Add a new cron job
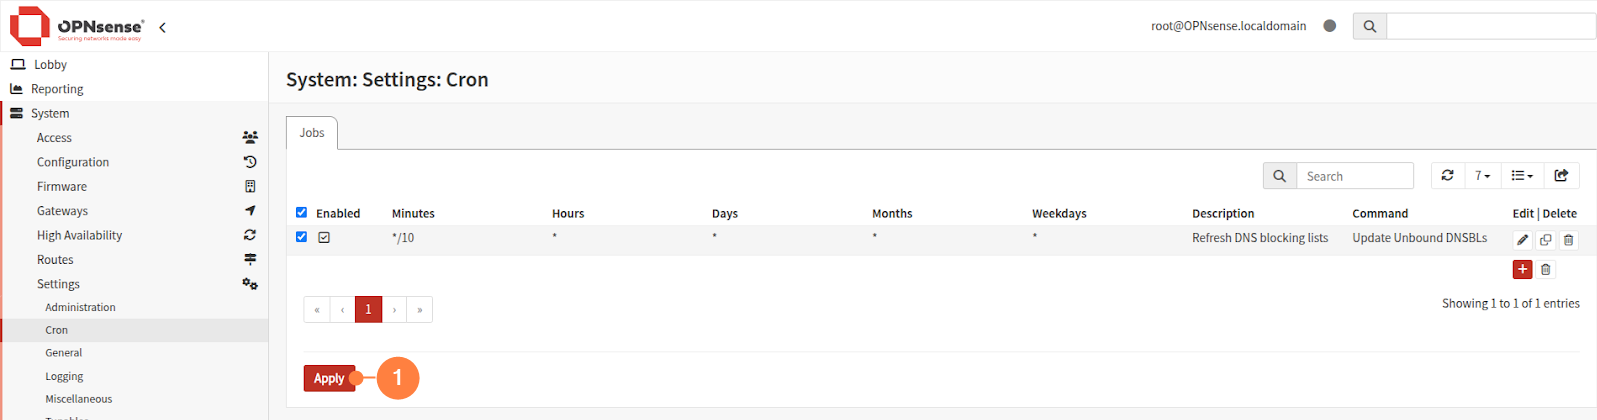1597x420 pixels. tap(1522, 269)
